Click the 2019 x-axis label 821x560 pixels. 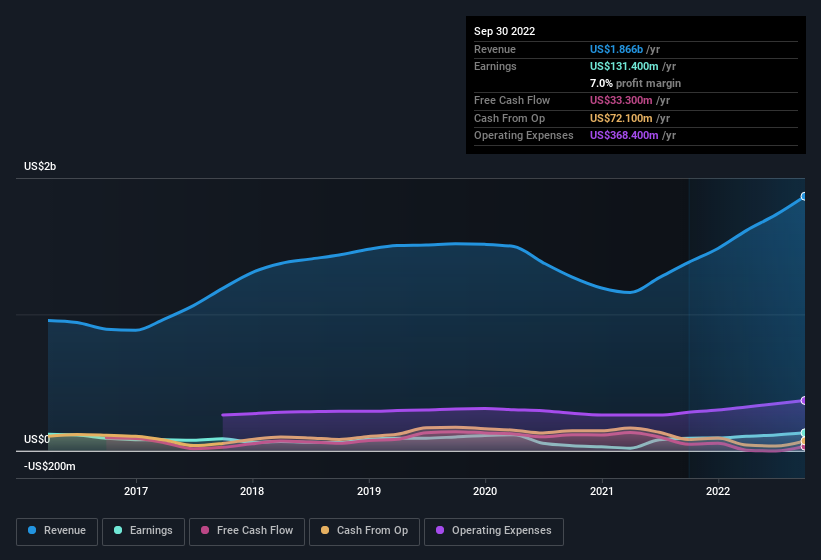coord(369,491)
